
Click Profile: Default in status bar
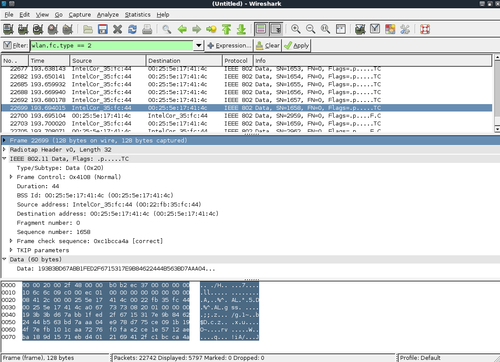420,358
